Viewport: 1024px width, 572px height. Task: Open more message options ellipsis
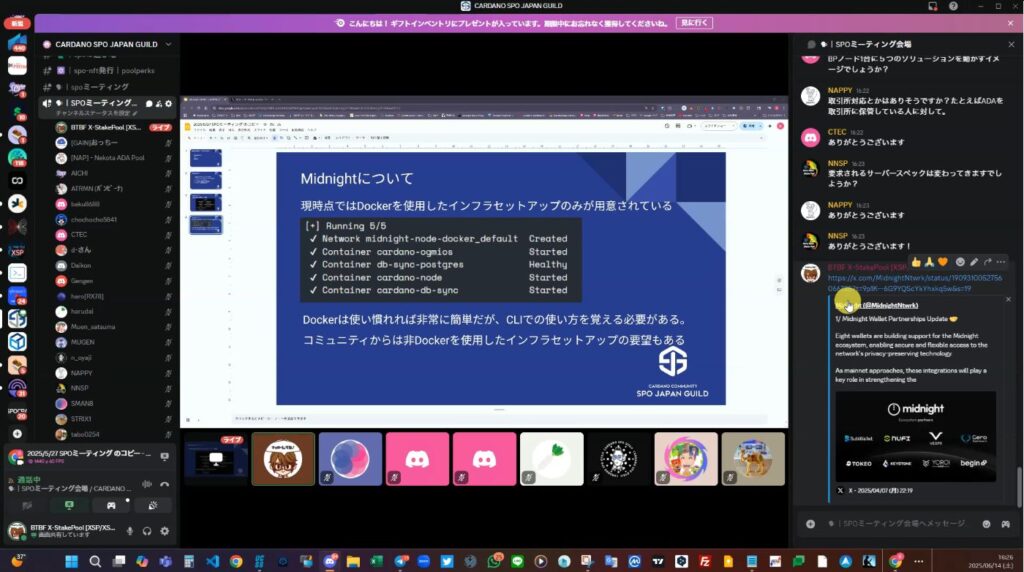pos(1001,262)
